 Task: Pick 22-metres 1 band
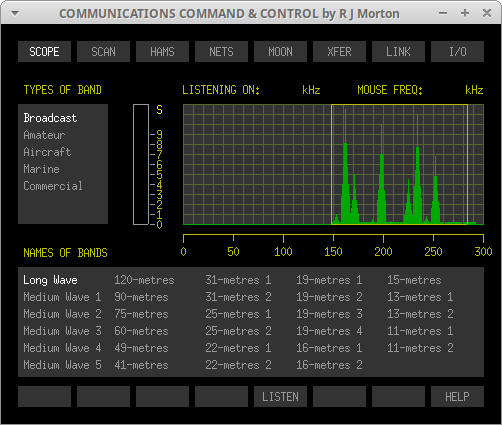click(238, 348)
